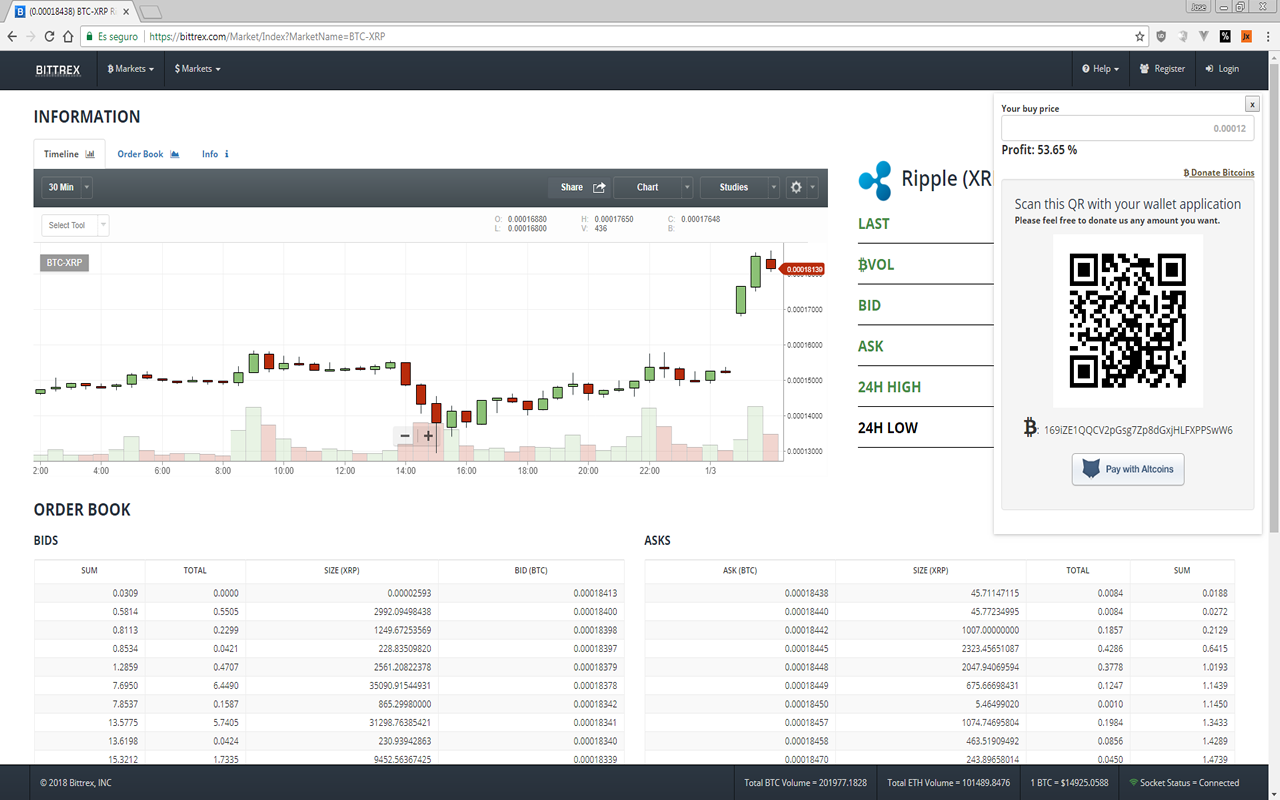Open the Bitcoin Markets dropdown
This screenshot has height=800, width=1280.
[x=131, y=69]
